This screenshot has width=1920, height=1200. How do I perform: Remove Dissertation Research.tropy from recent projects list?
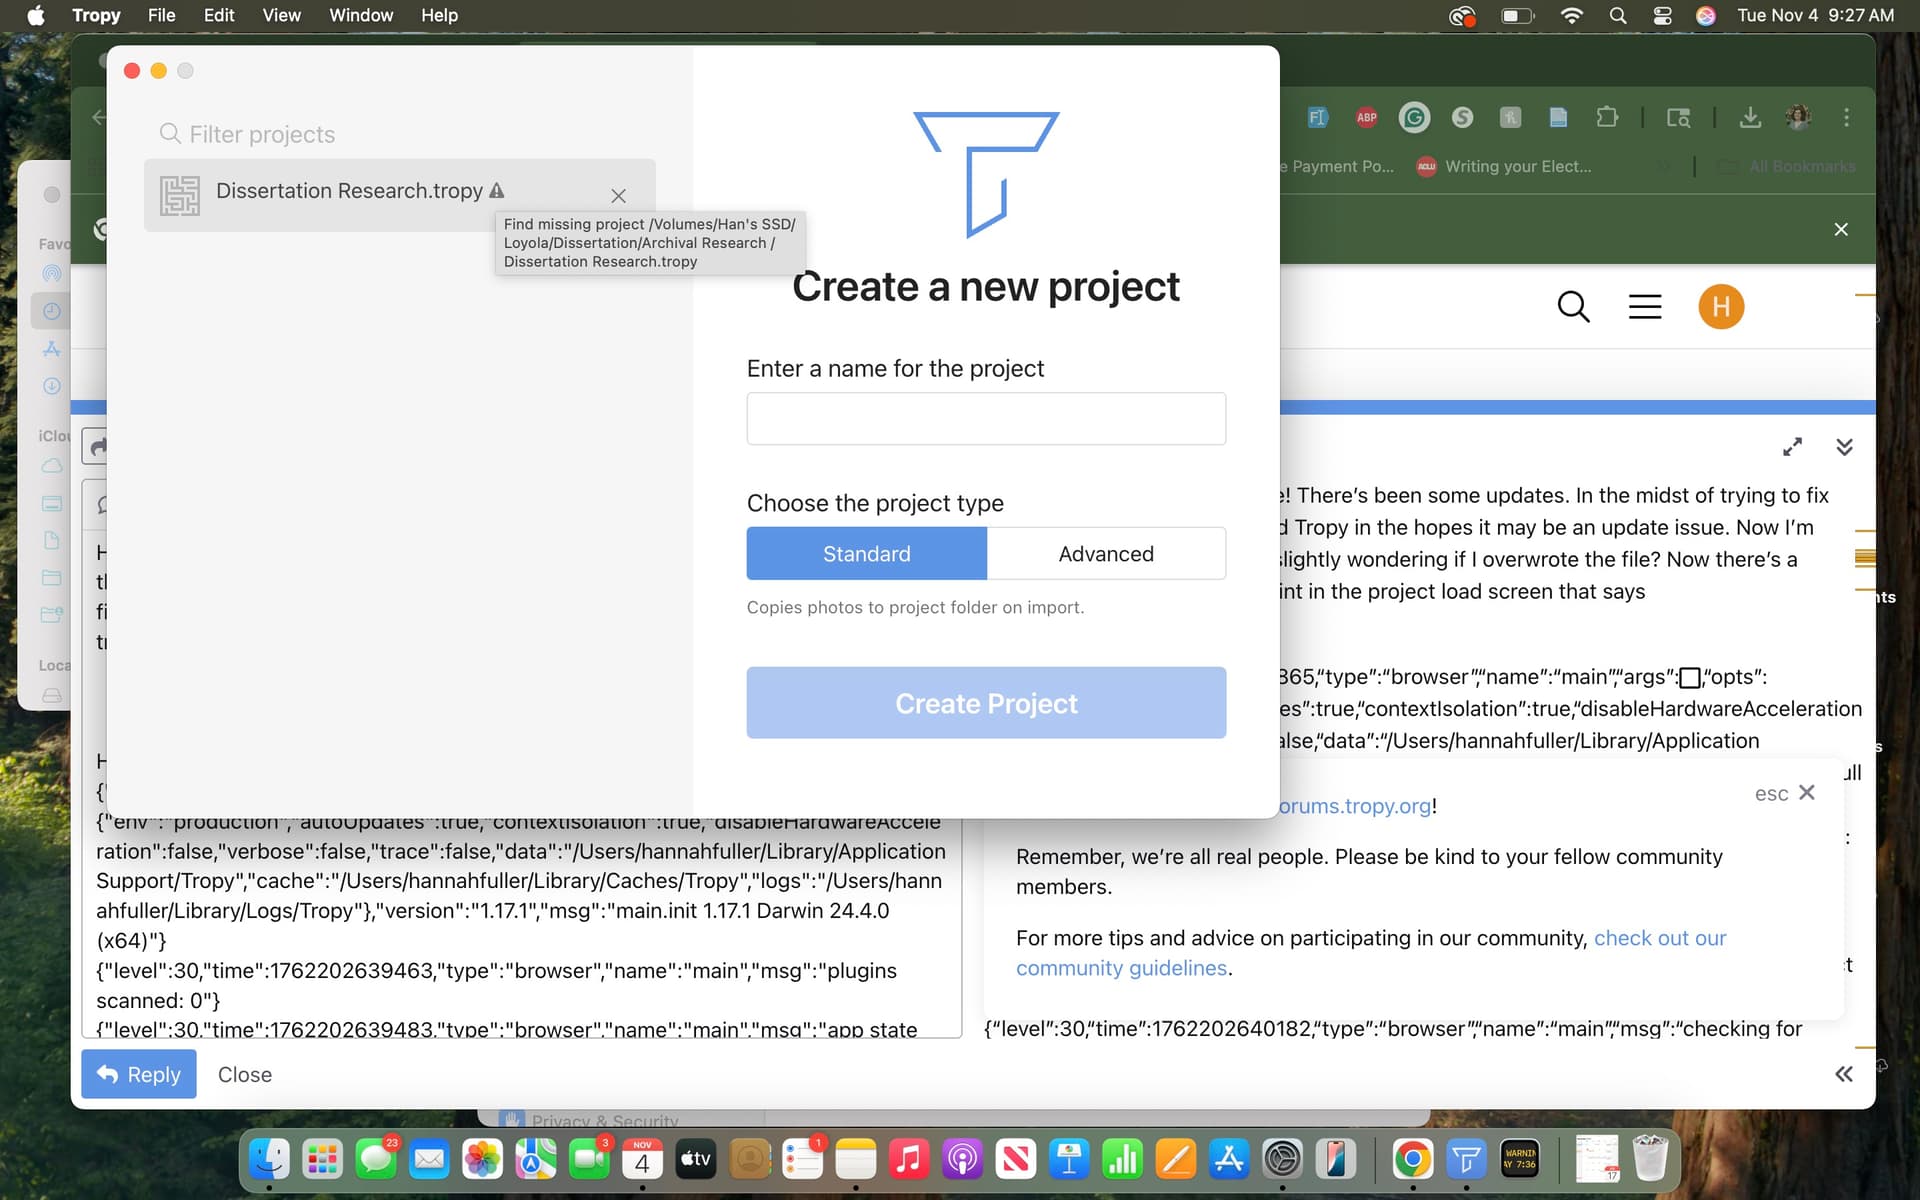618,196
